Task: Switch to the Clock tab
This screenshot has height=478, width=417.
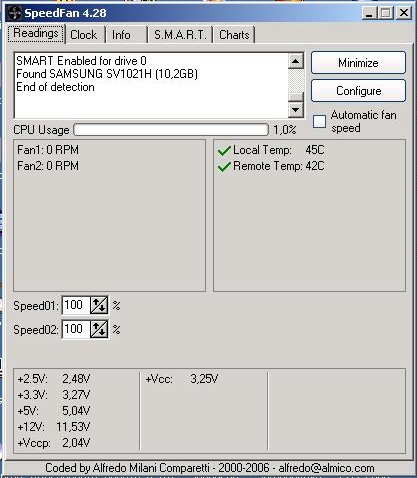Action: (x=84, y=35)
